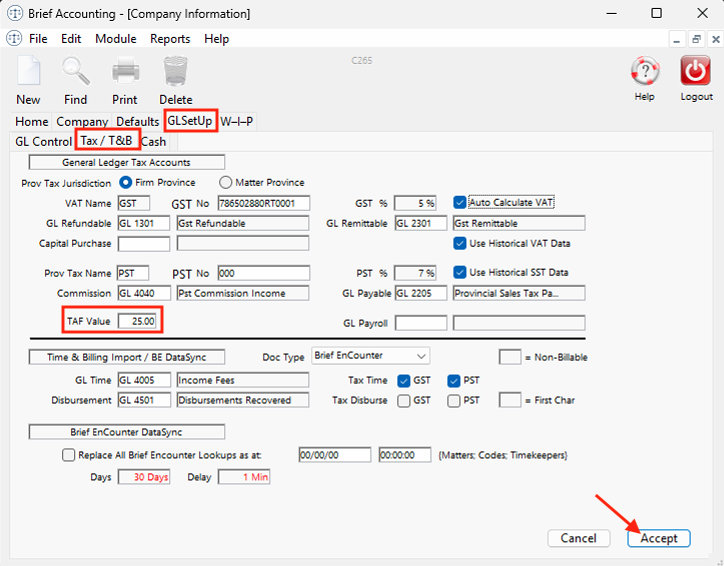Image resolution: width=724 pixels, height=566 pixels.
Task: Click the GST % field
Action: [x=415, y=203]
